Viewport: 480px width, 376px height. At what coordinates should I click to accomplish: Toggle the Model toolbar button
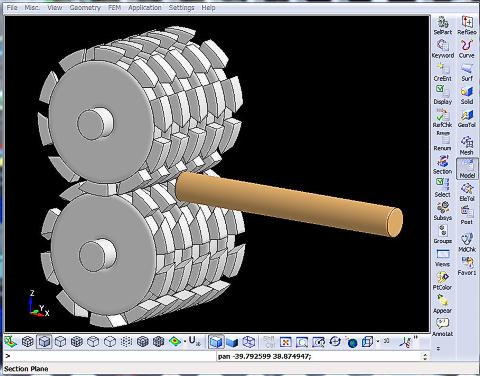click(x=467, y=169)
